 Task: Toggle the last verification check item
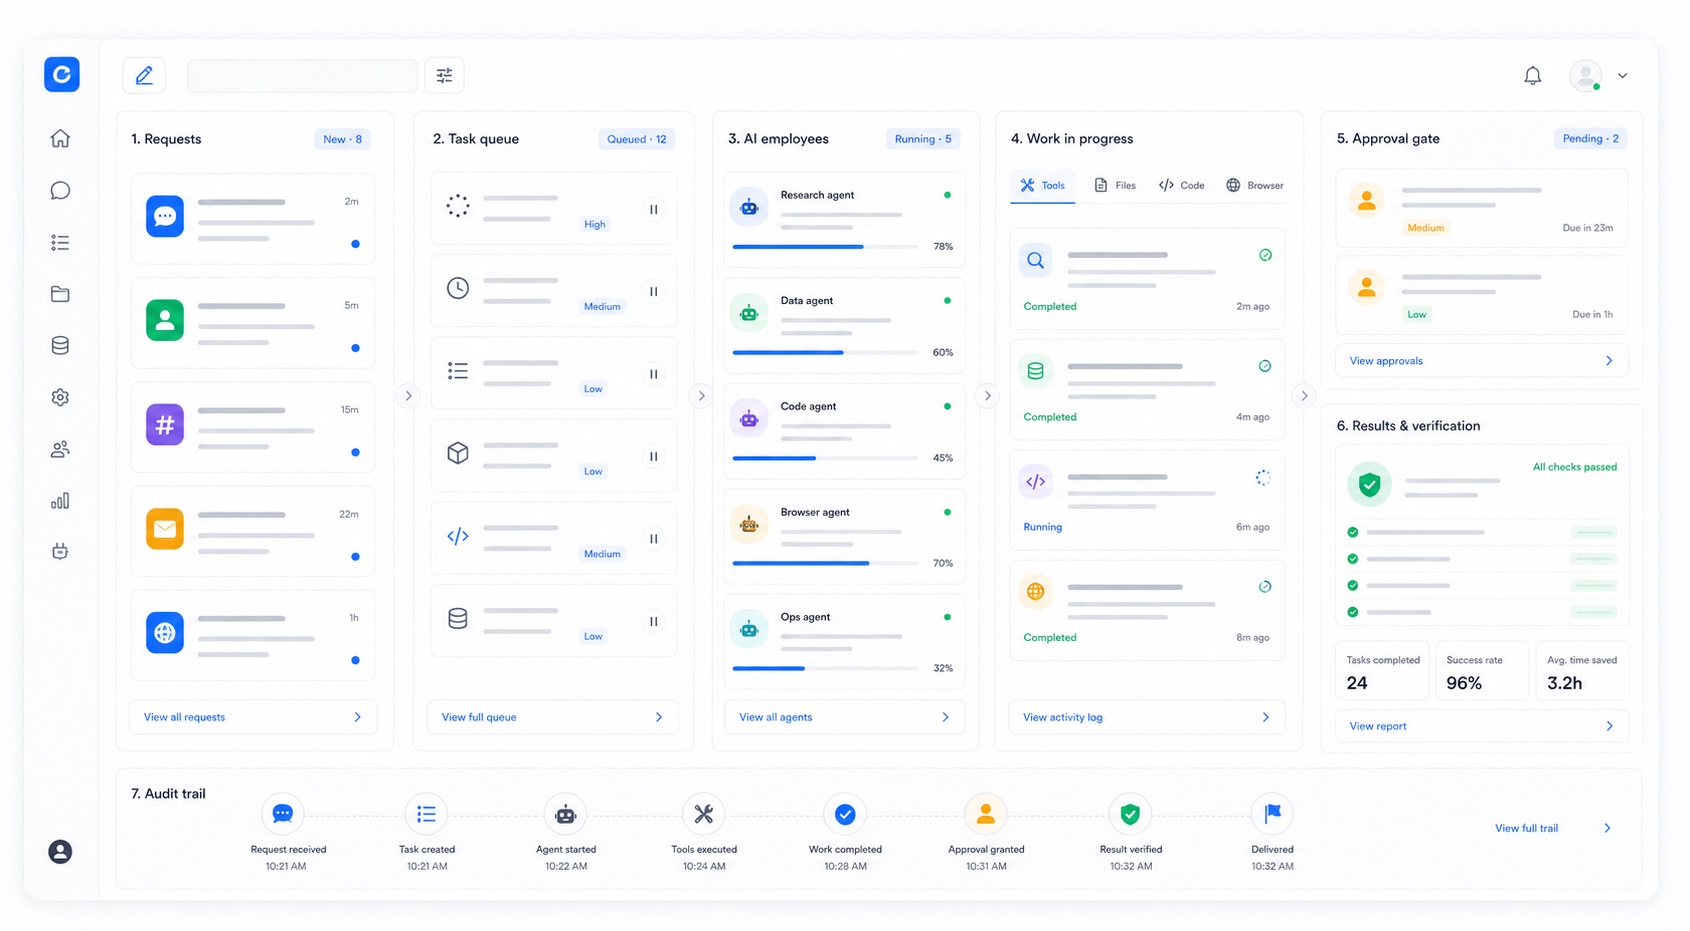(x=1353, y=611)
